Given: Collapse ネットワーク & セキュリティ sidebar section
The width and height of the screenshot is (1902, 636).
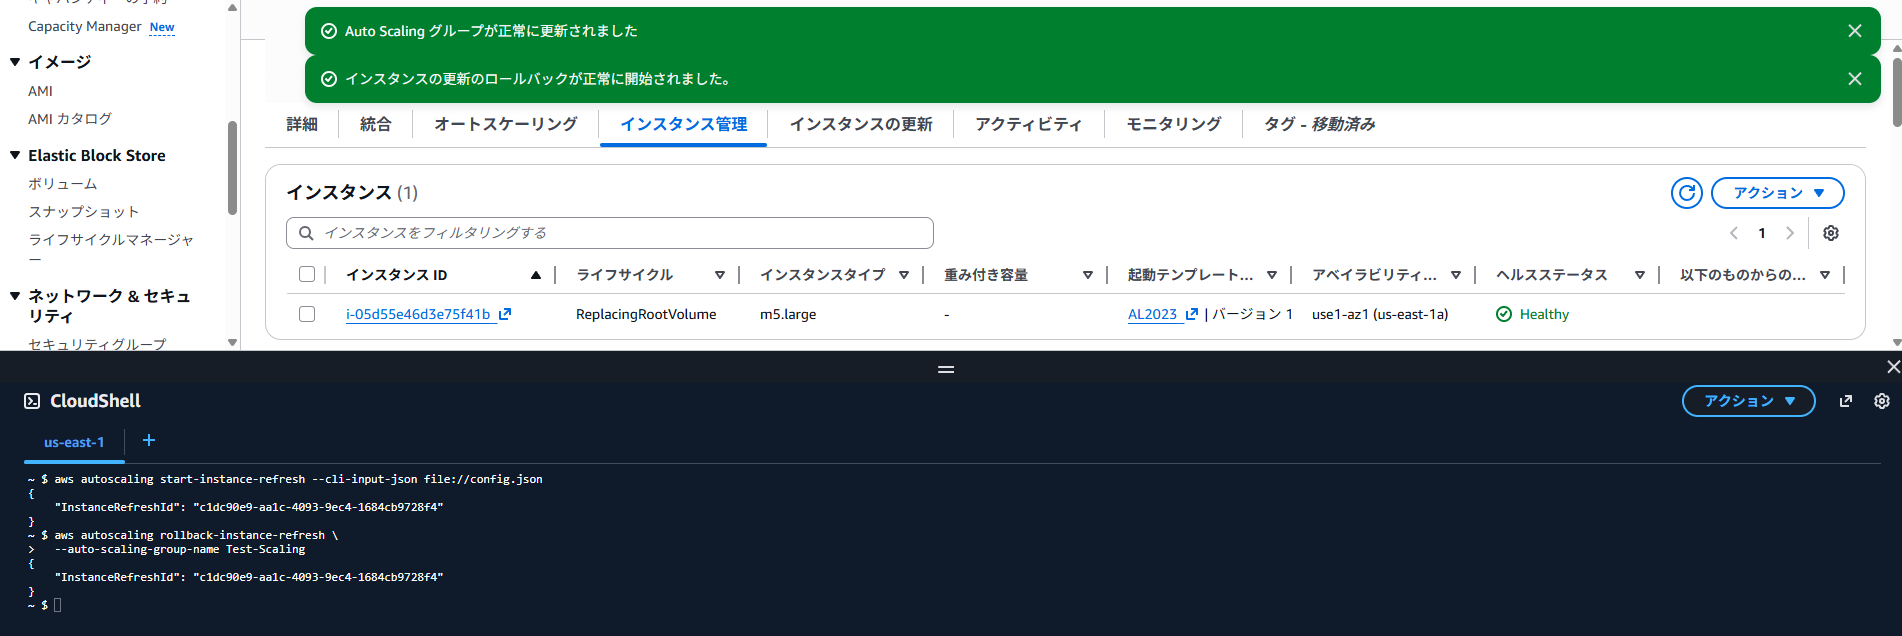Looking at the screenshot, I should pos(15,296).
